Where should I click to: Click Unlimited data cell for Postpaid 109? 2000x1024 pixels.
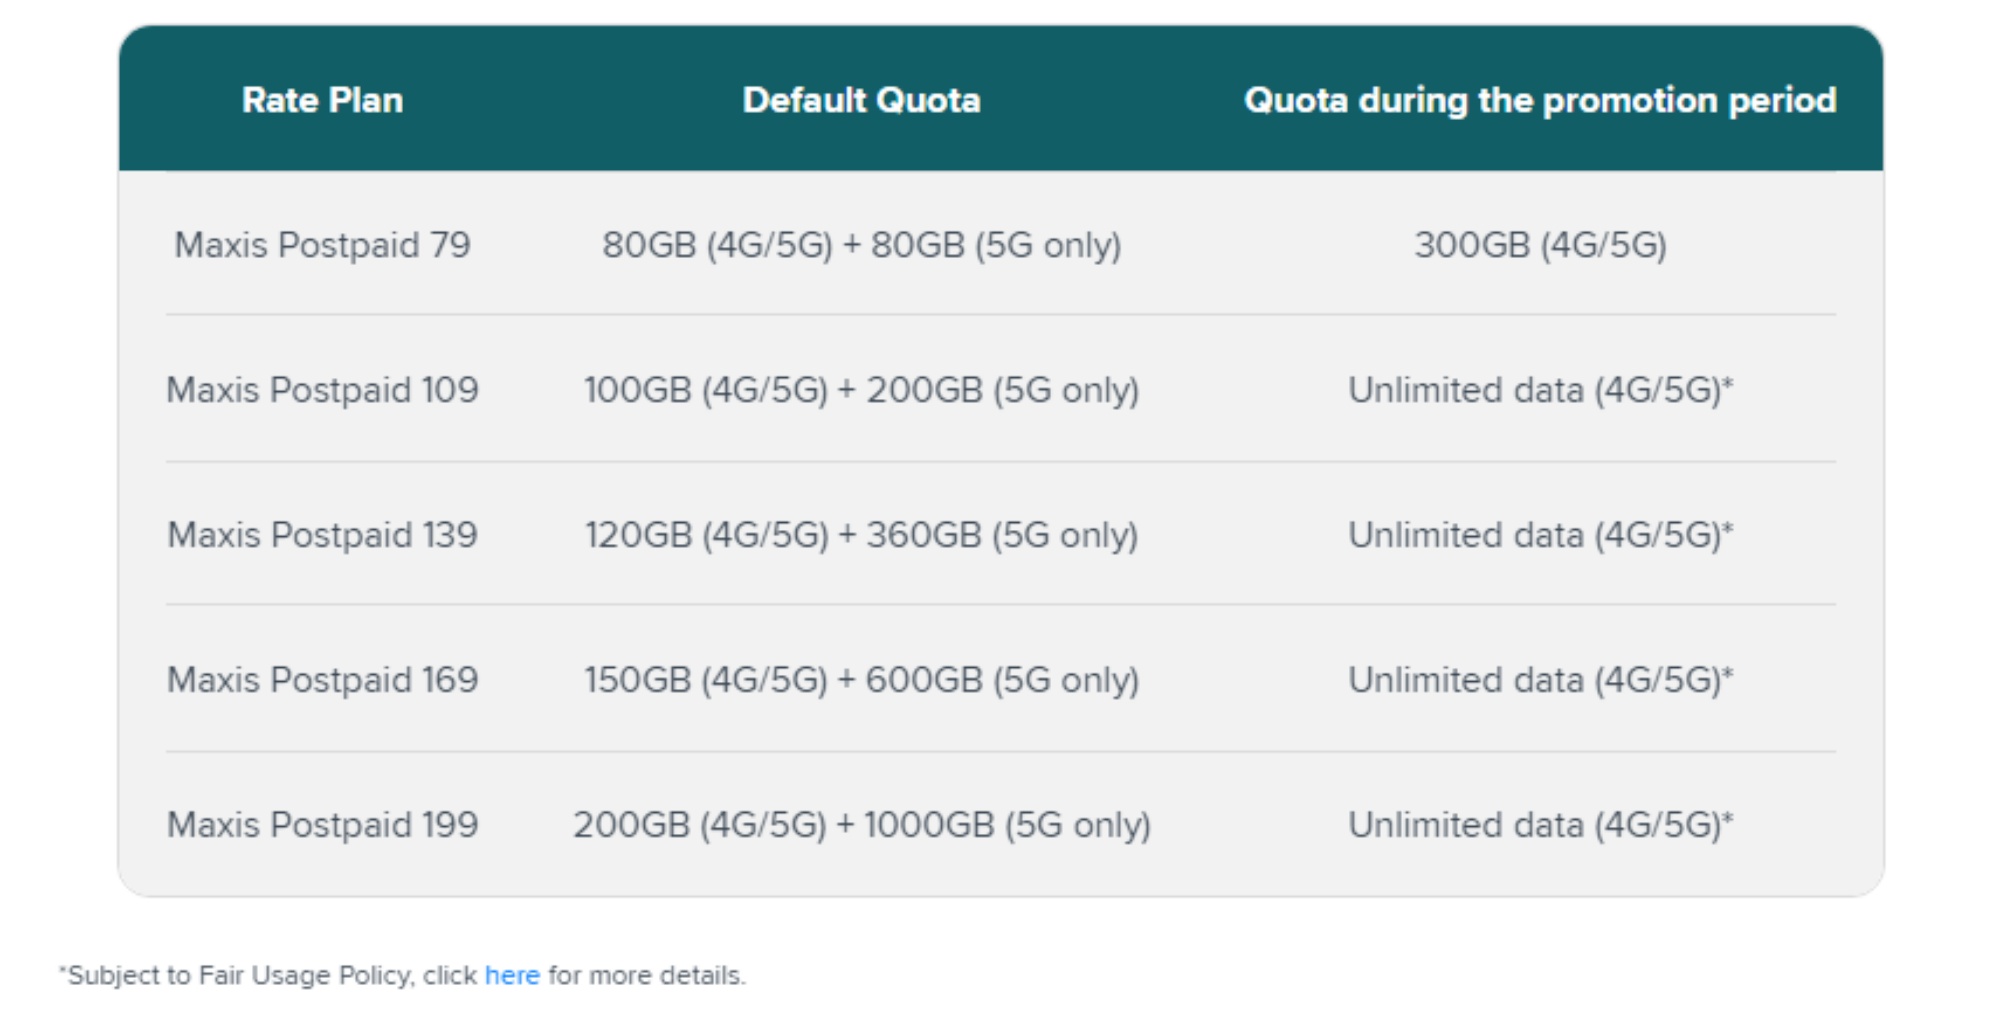click(x=1540, y=390)
